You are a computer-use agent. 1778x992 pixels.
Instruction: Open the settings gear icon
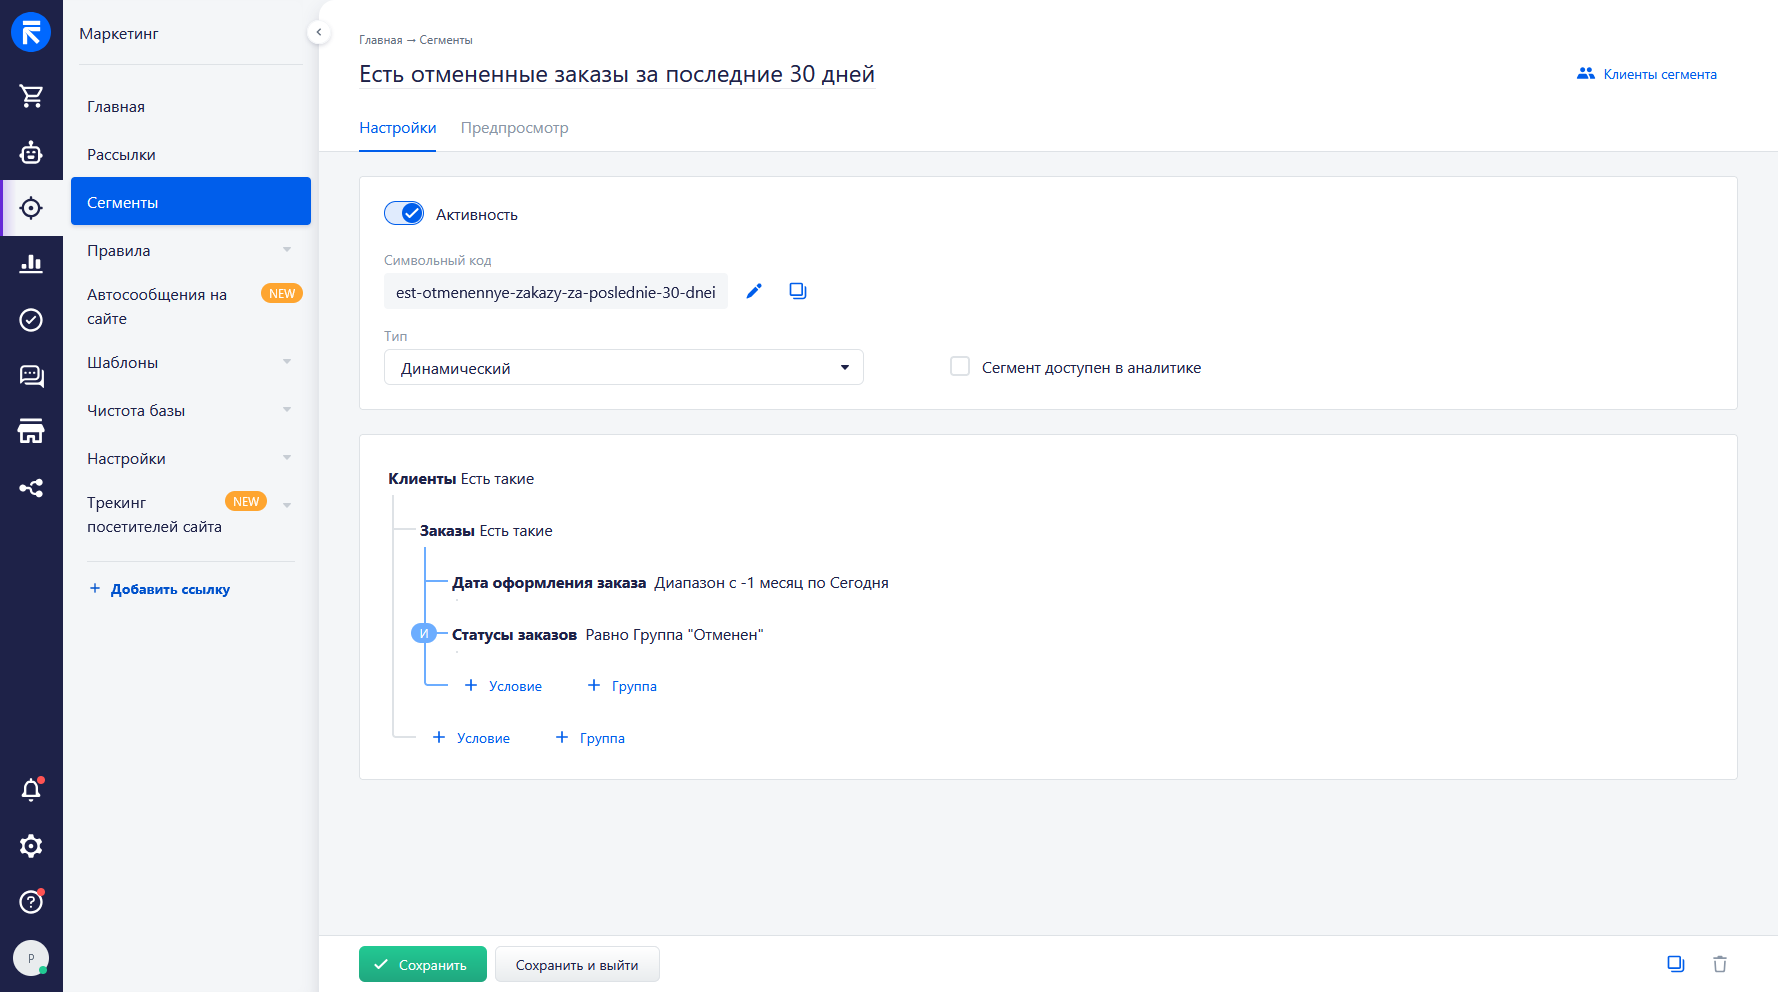pyautogui.click(x=31, y=846)
